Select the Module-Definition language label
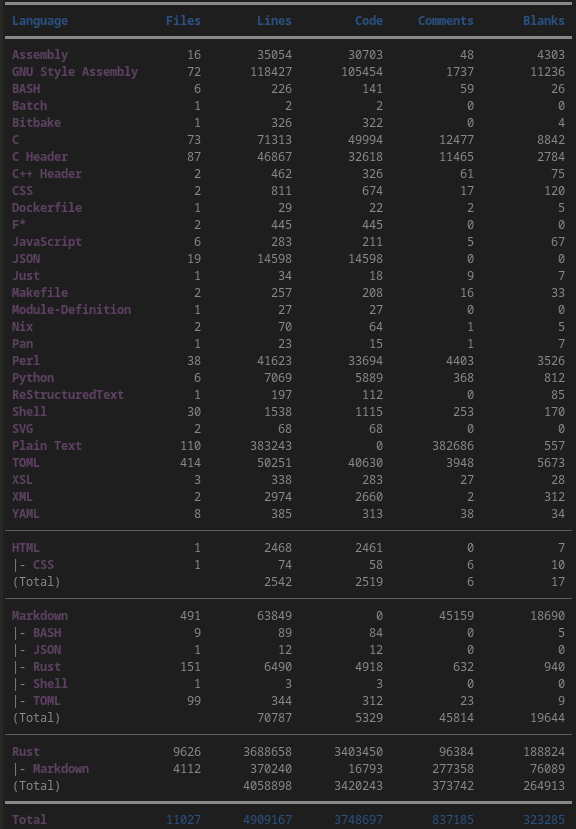 (x=71, y=309)
